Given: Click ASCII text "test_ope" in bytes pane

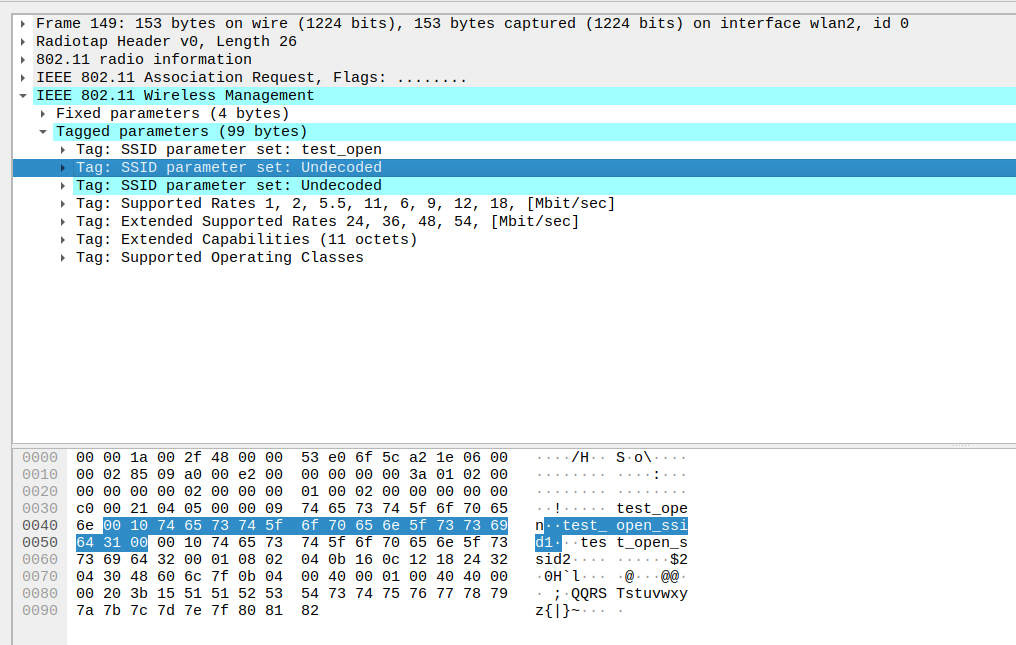Looking at the screenshot, I should 652,507.
